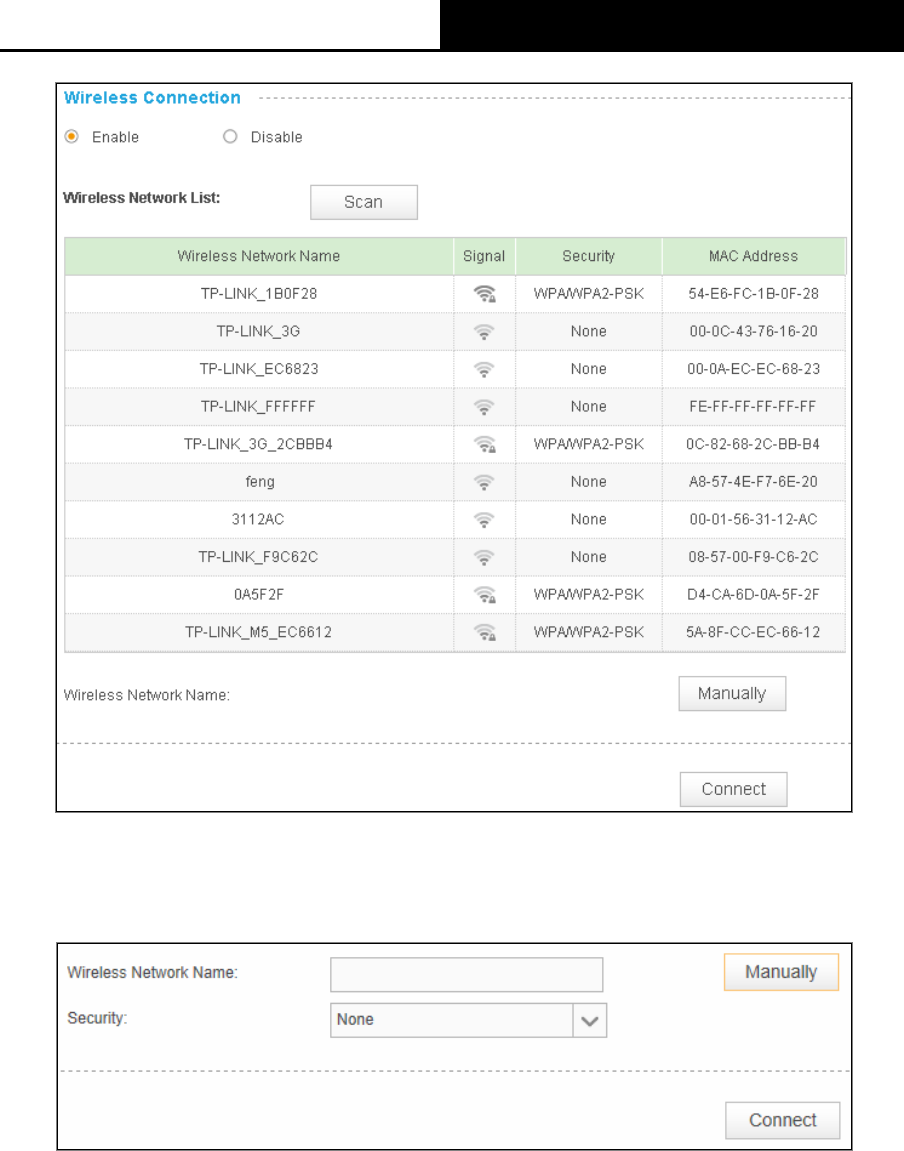Viewport: 904px width, 1151px height.
Task: Click locked signal icon for 0A5F2F
Action: pyautogui.click(x=484, y=595)
